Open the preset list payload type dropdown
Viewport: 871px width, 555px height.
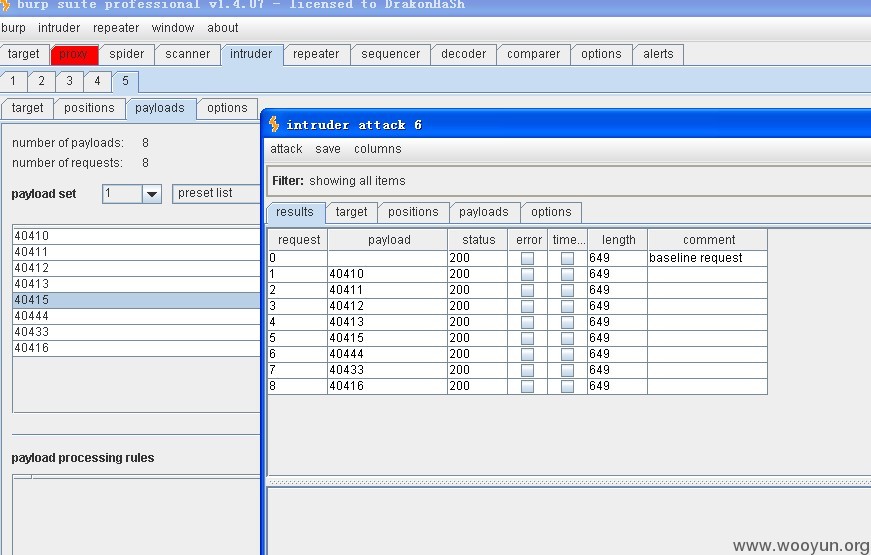(x=216, y=193)
